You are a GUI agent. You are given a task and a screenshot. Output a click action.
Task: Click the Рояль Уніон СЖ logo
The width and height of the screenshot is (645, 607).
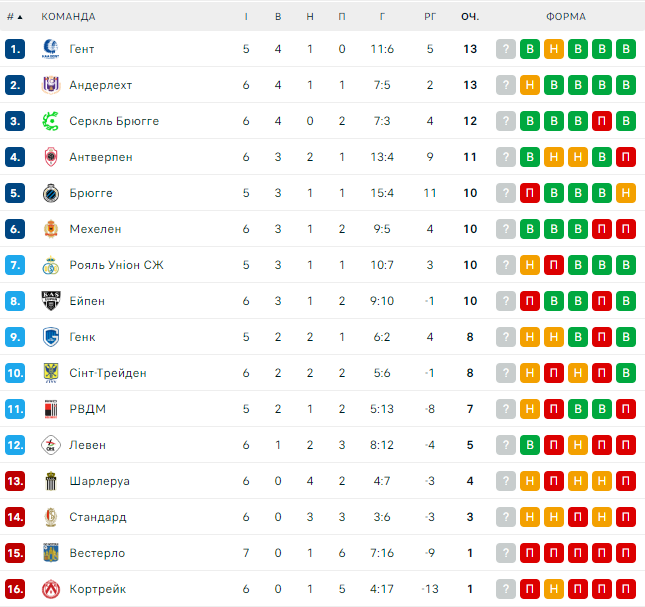tap(51, 265)
